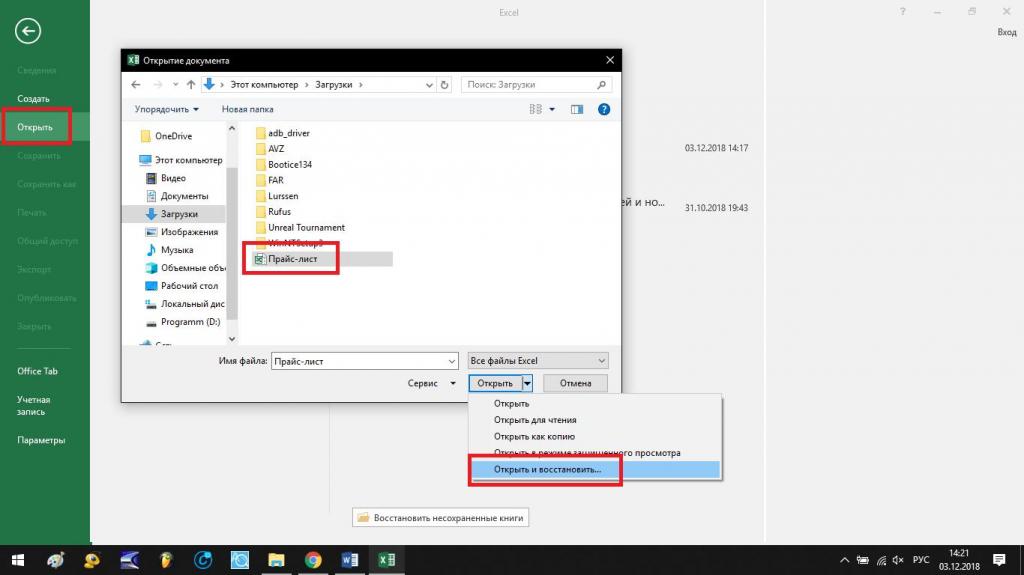
Task: Open Chrome from the taskbar
Action: point(313,560)
